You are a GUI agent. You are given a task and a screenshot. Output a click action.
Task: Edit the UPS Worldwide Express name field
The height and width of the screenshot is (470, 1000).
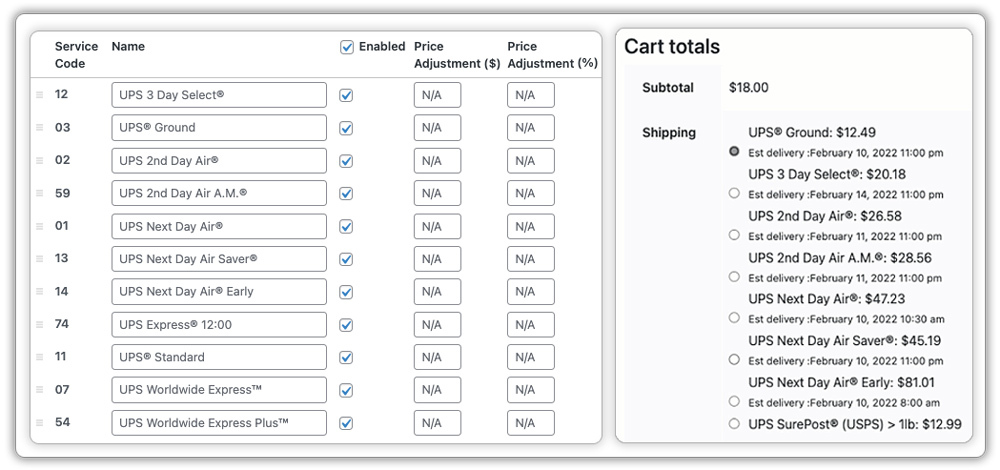(x=219, y=390)
